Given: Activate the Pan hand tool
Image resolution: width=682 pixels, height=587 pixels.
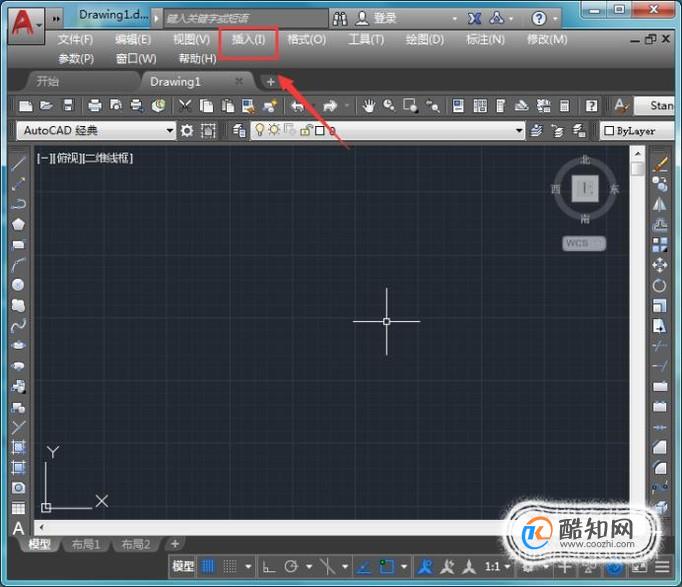Looking at the screenshot, I should [x=368, y=106].
